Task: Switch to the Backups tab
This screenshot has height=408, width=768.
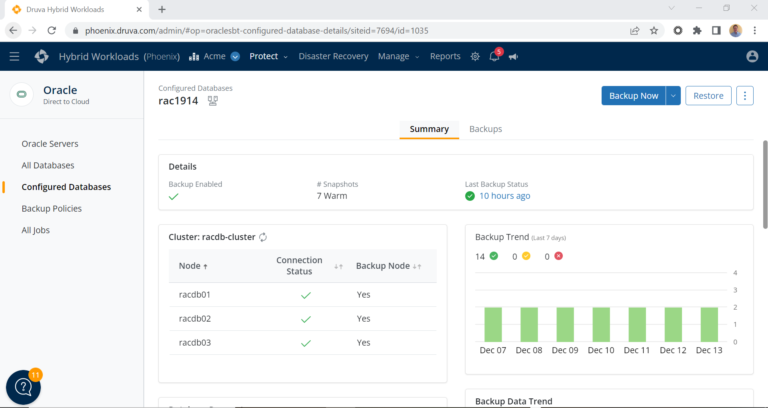Action: [485, 129]
